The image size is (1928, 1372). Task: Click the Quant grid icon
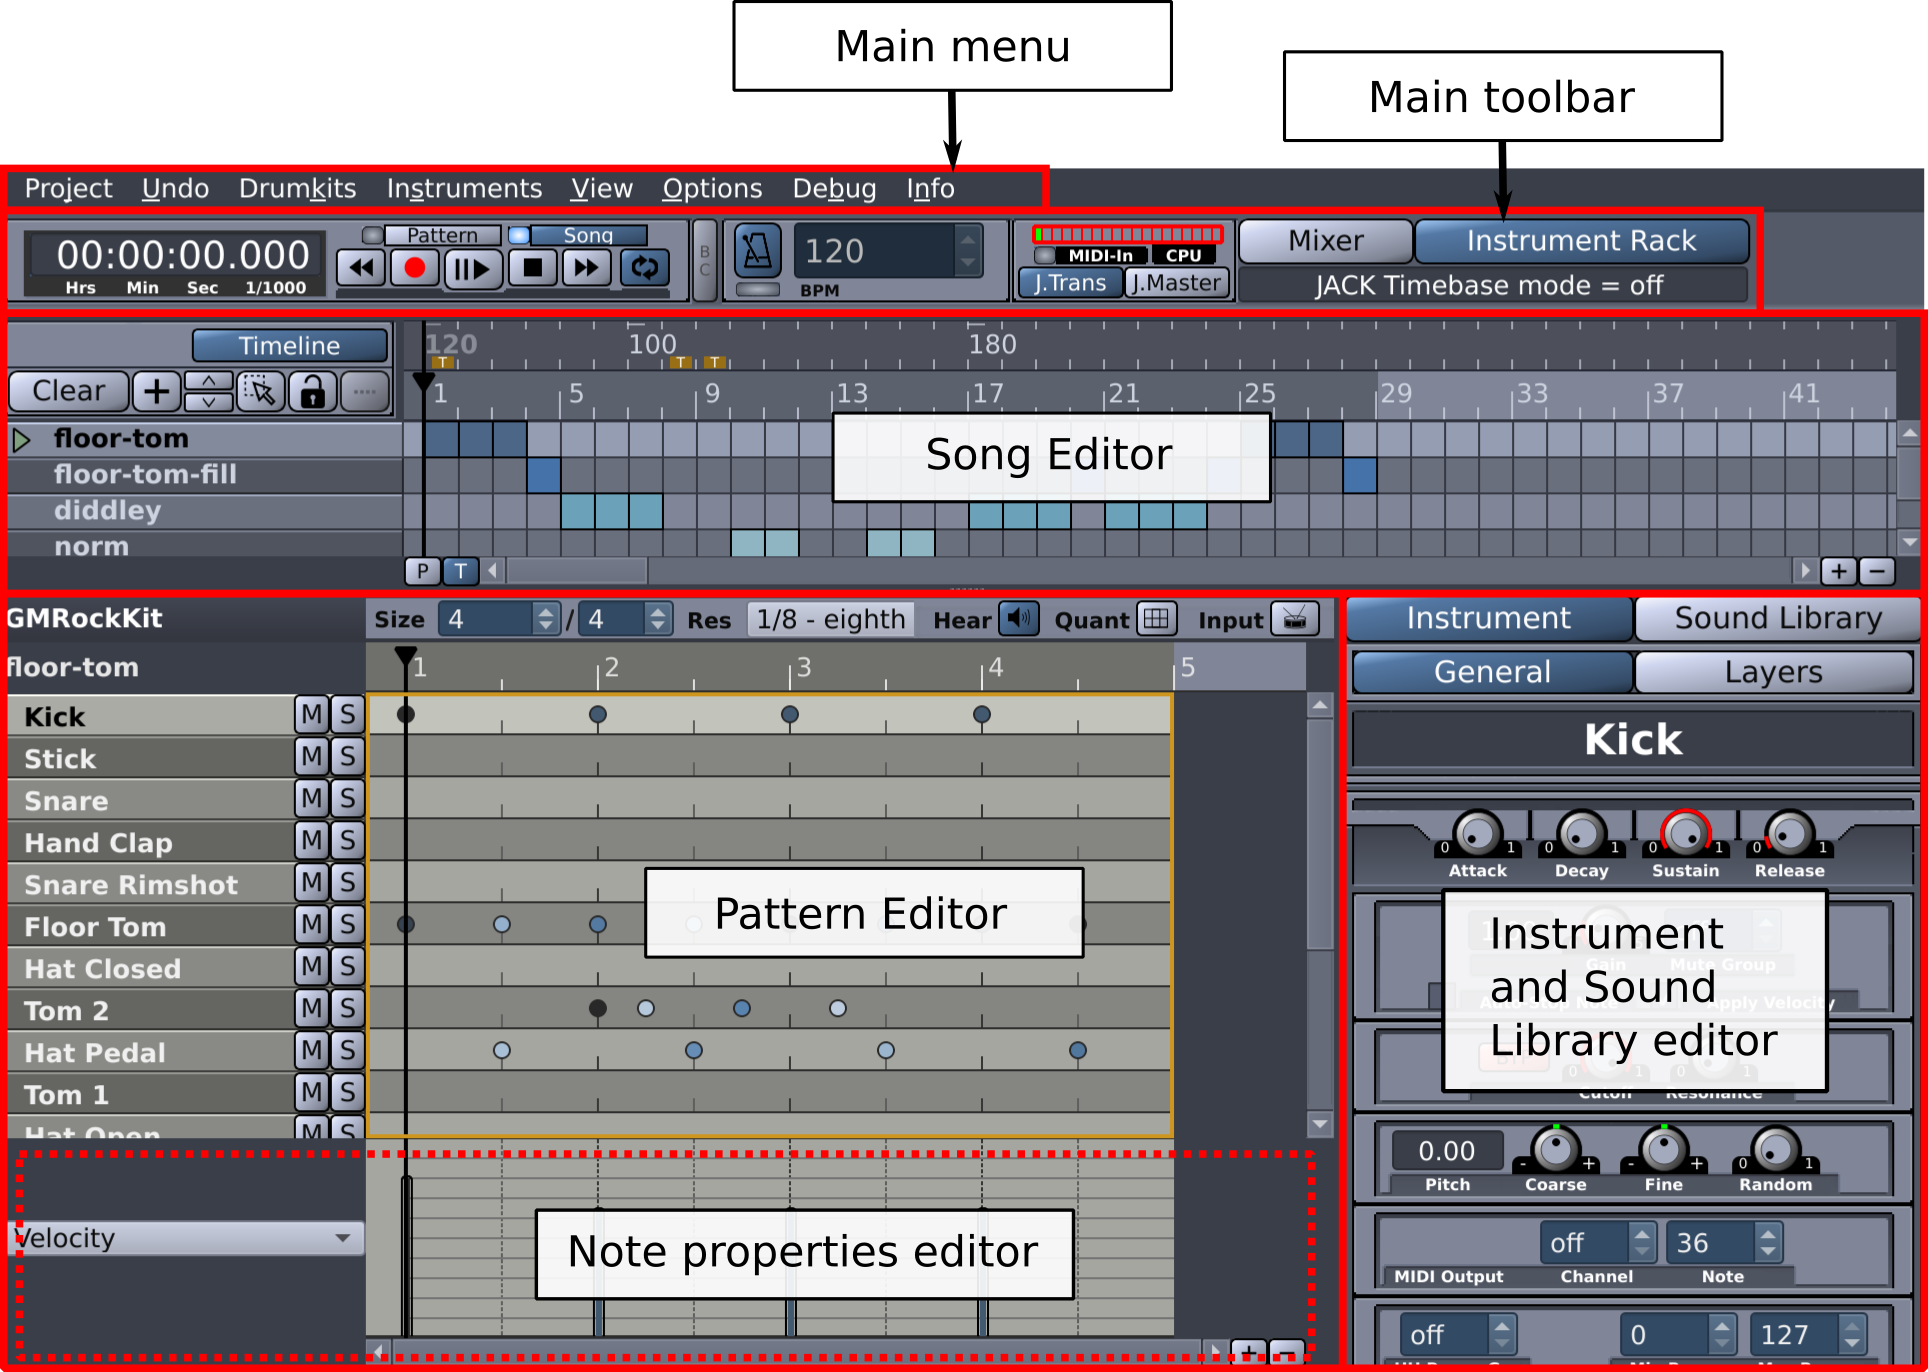click(x=1156, y=618)
